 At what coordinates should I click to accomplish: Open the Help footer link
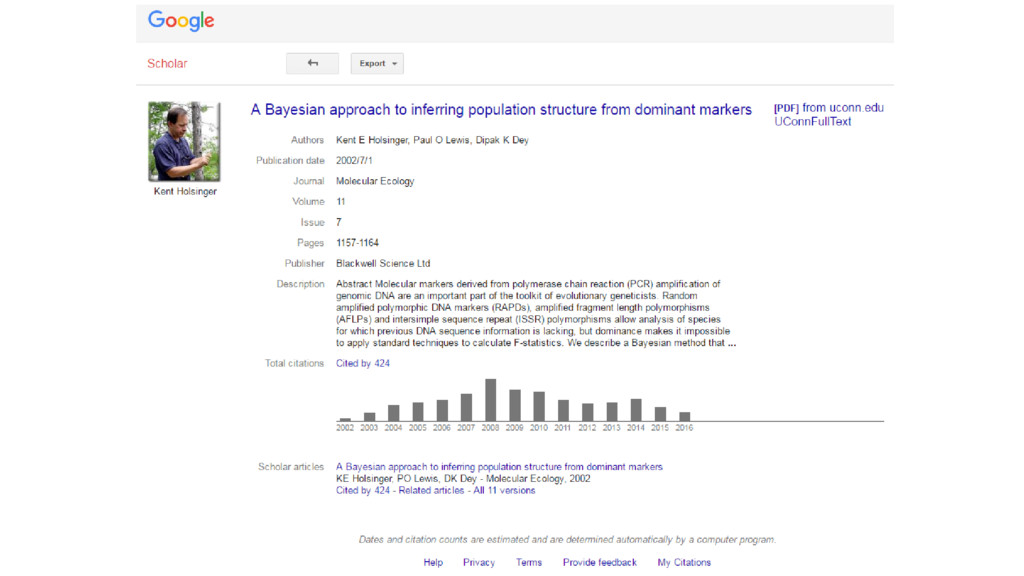tap(433, 563)
